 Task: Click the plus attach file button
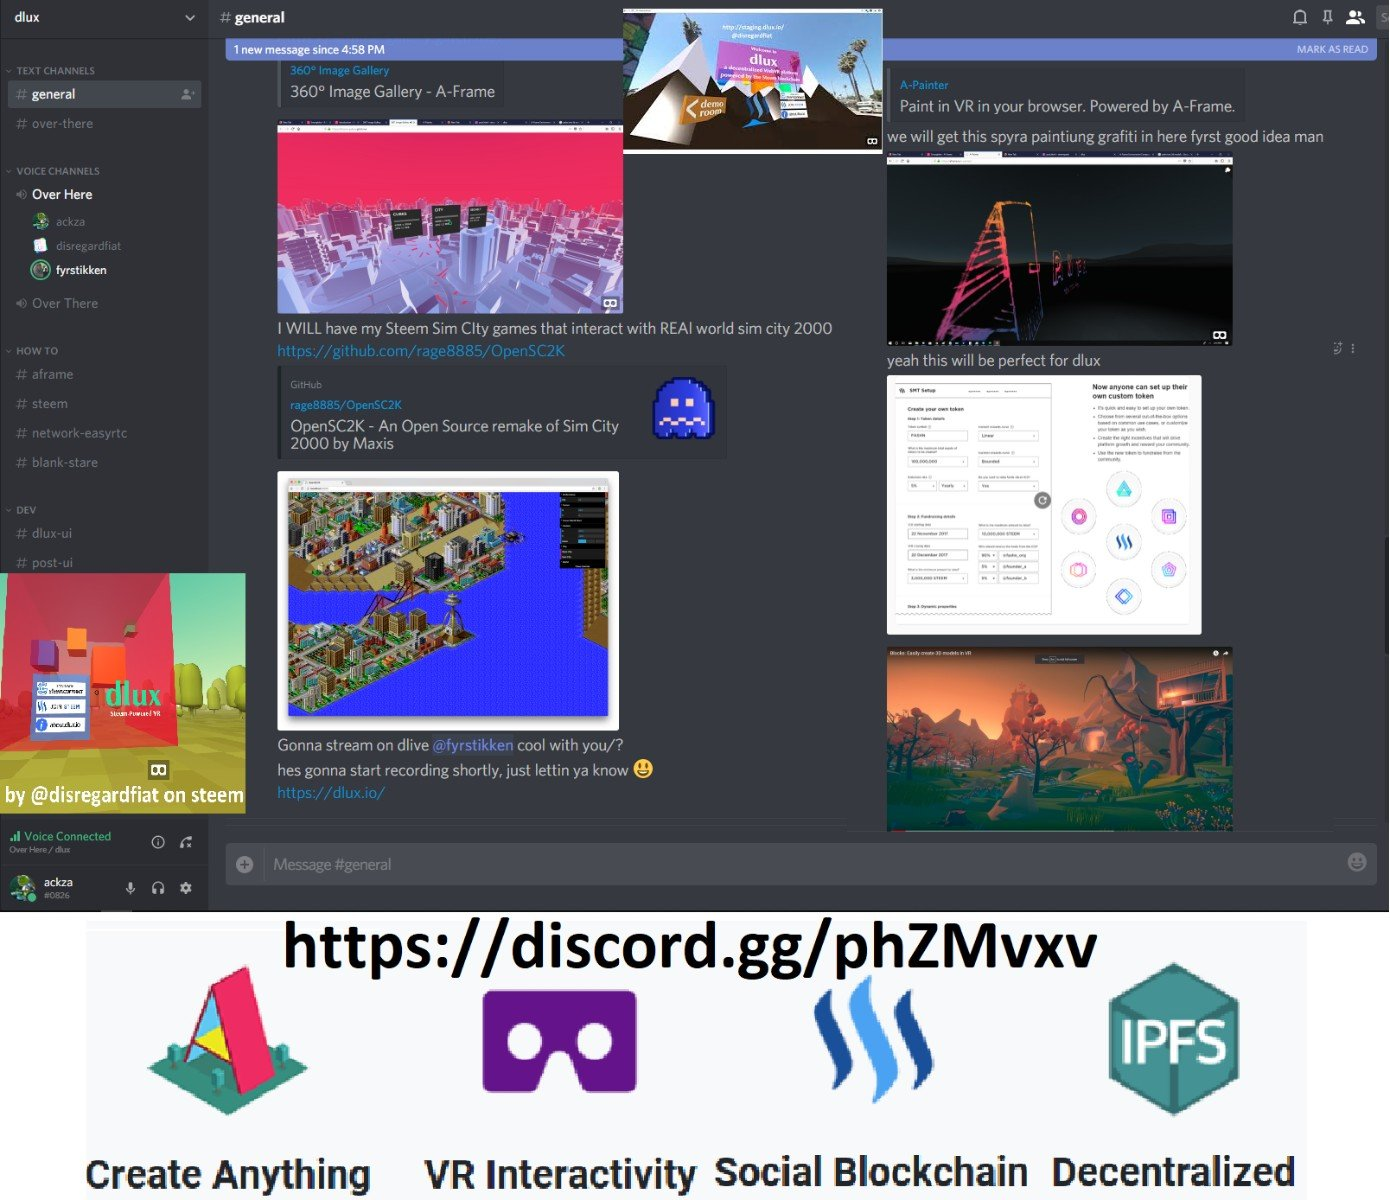[244, 864]
